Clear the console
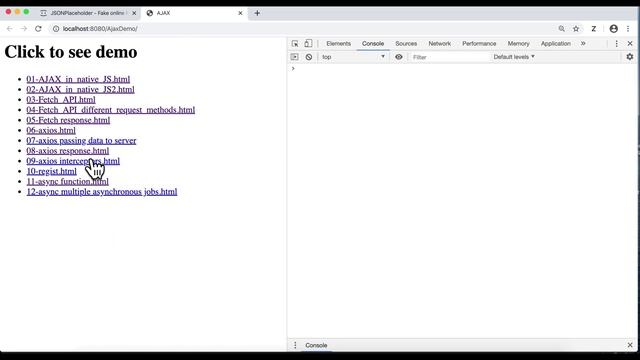 pos(309,57)
